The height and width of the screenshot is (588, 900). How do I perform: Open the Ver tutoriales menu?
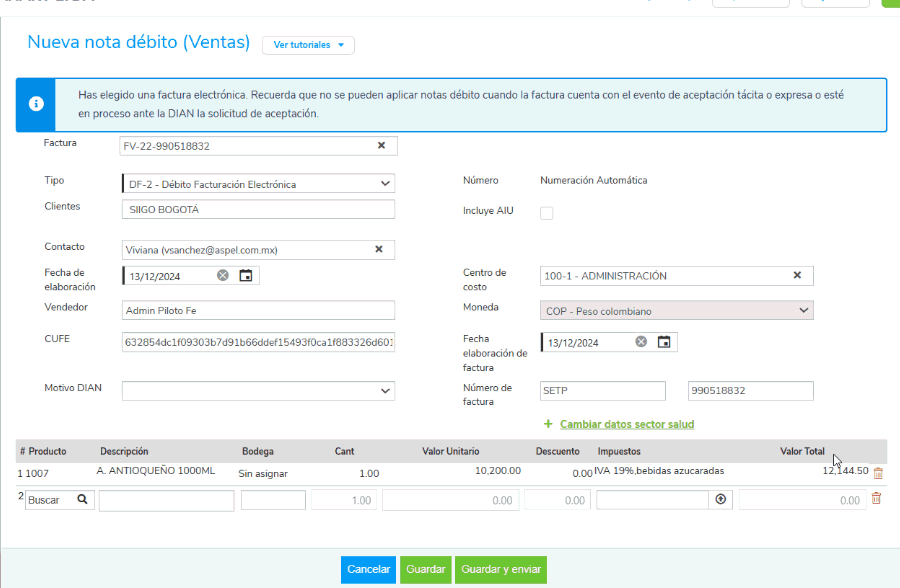click(x=308, y=45)
